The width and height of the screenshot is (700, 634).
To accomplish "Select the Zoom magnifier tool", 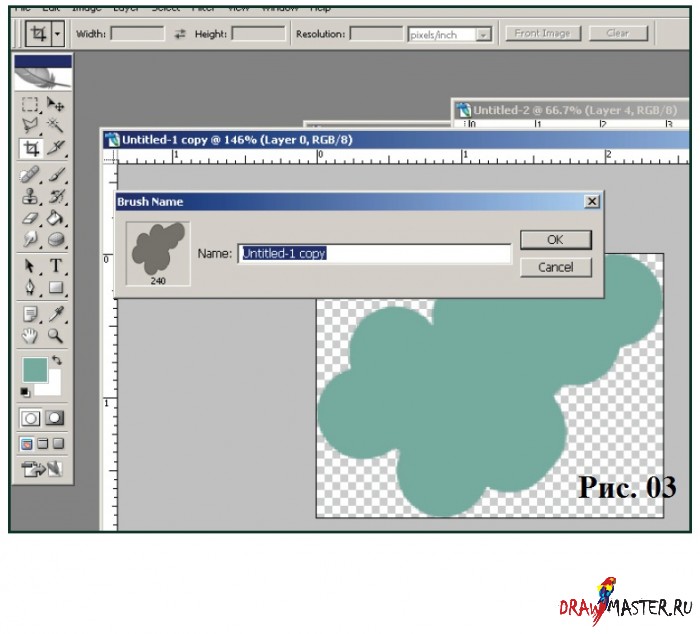I will (56, 335).
